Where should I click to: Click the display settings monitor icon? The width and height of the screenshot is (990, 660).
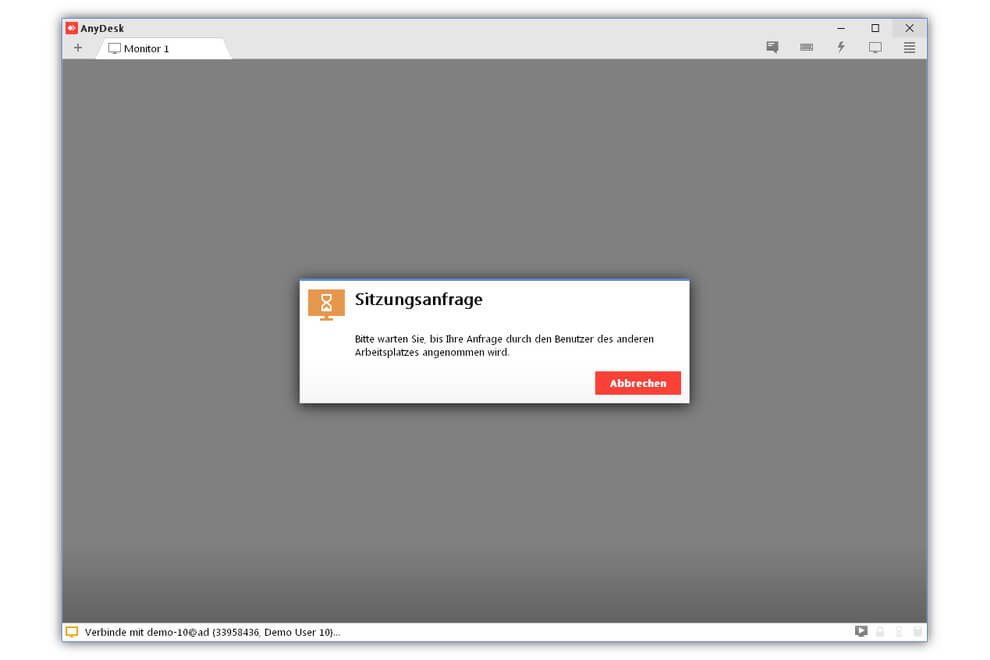pyautogui.click(x=875, y=47)
